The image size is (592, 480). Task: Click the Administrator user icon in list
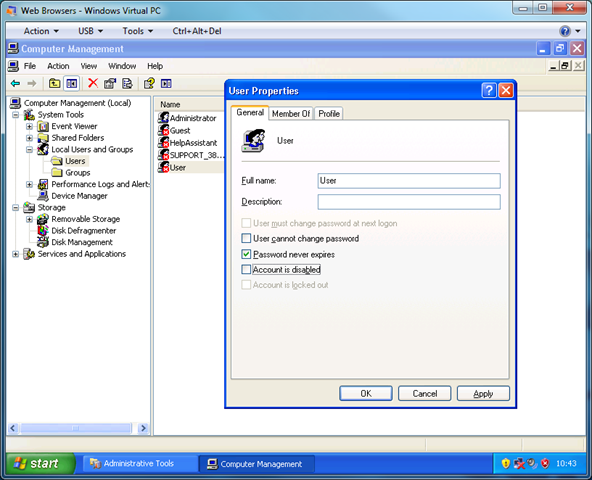(x=163, y=117)
